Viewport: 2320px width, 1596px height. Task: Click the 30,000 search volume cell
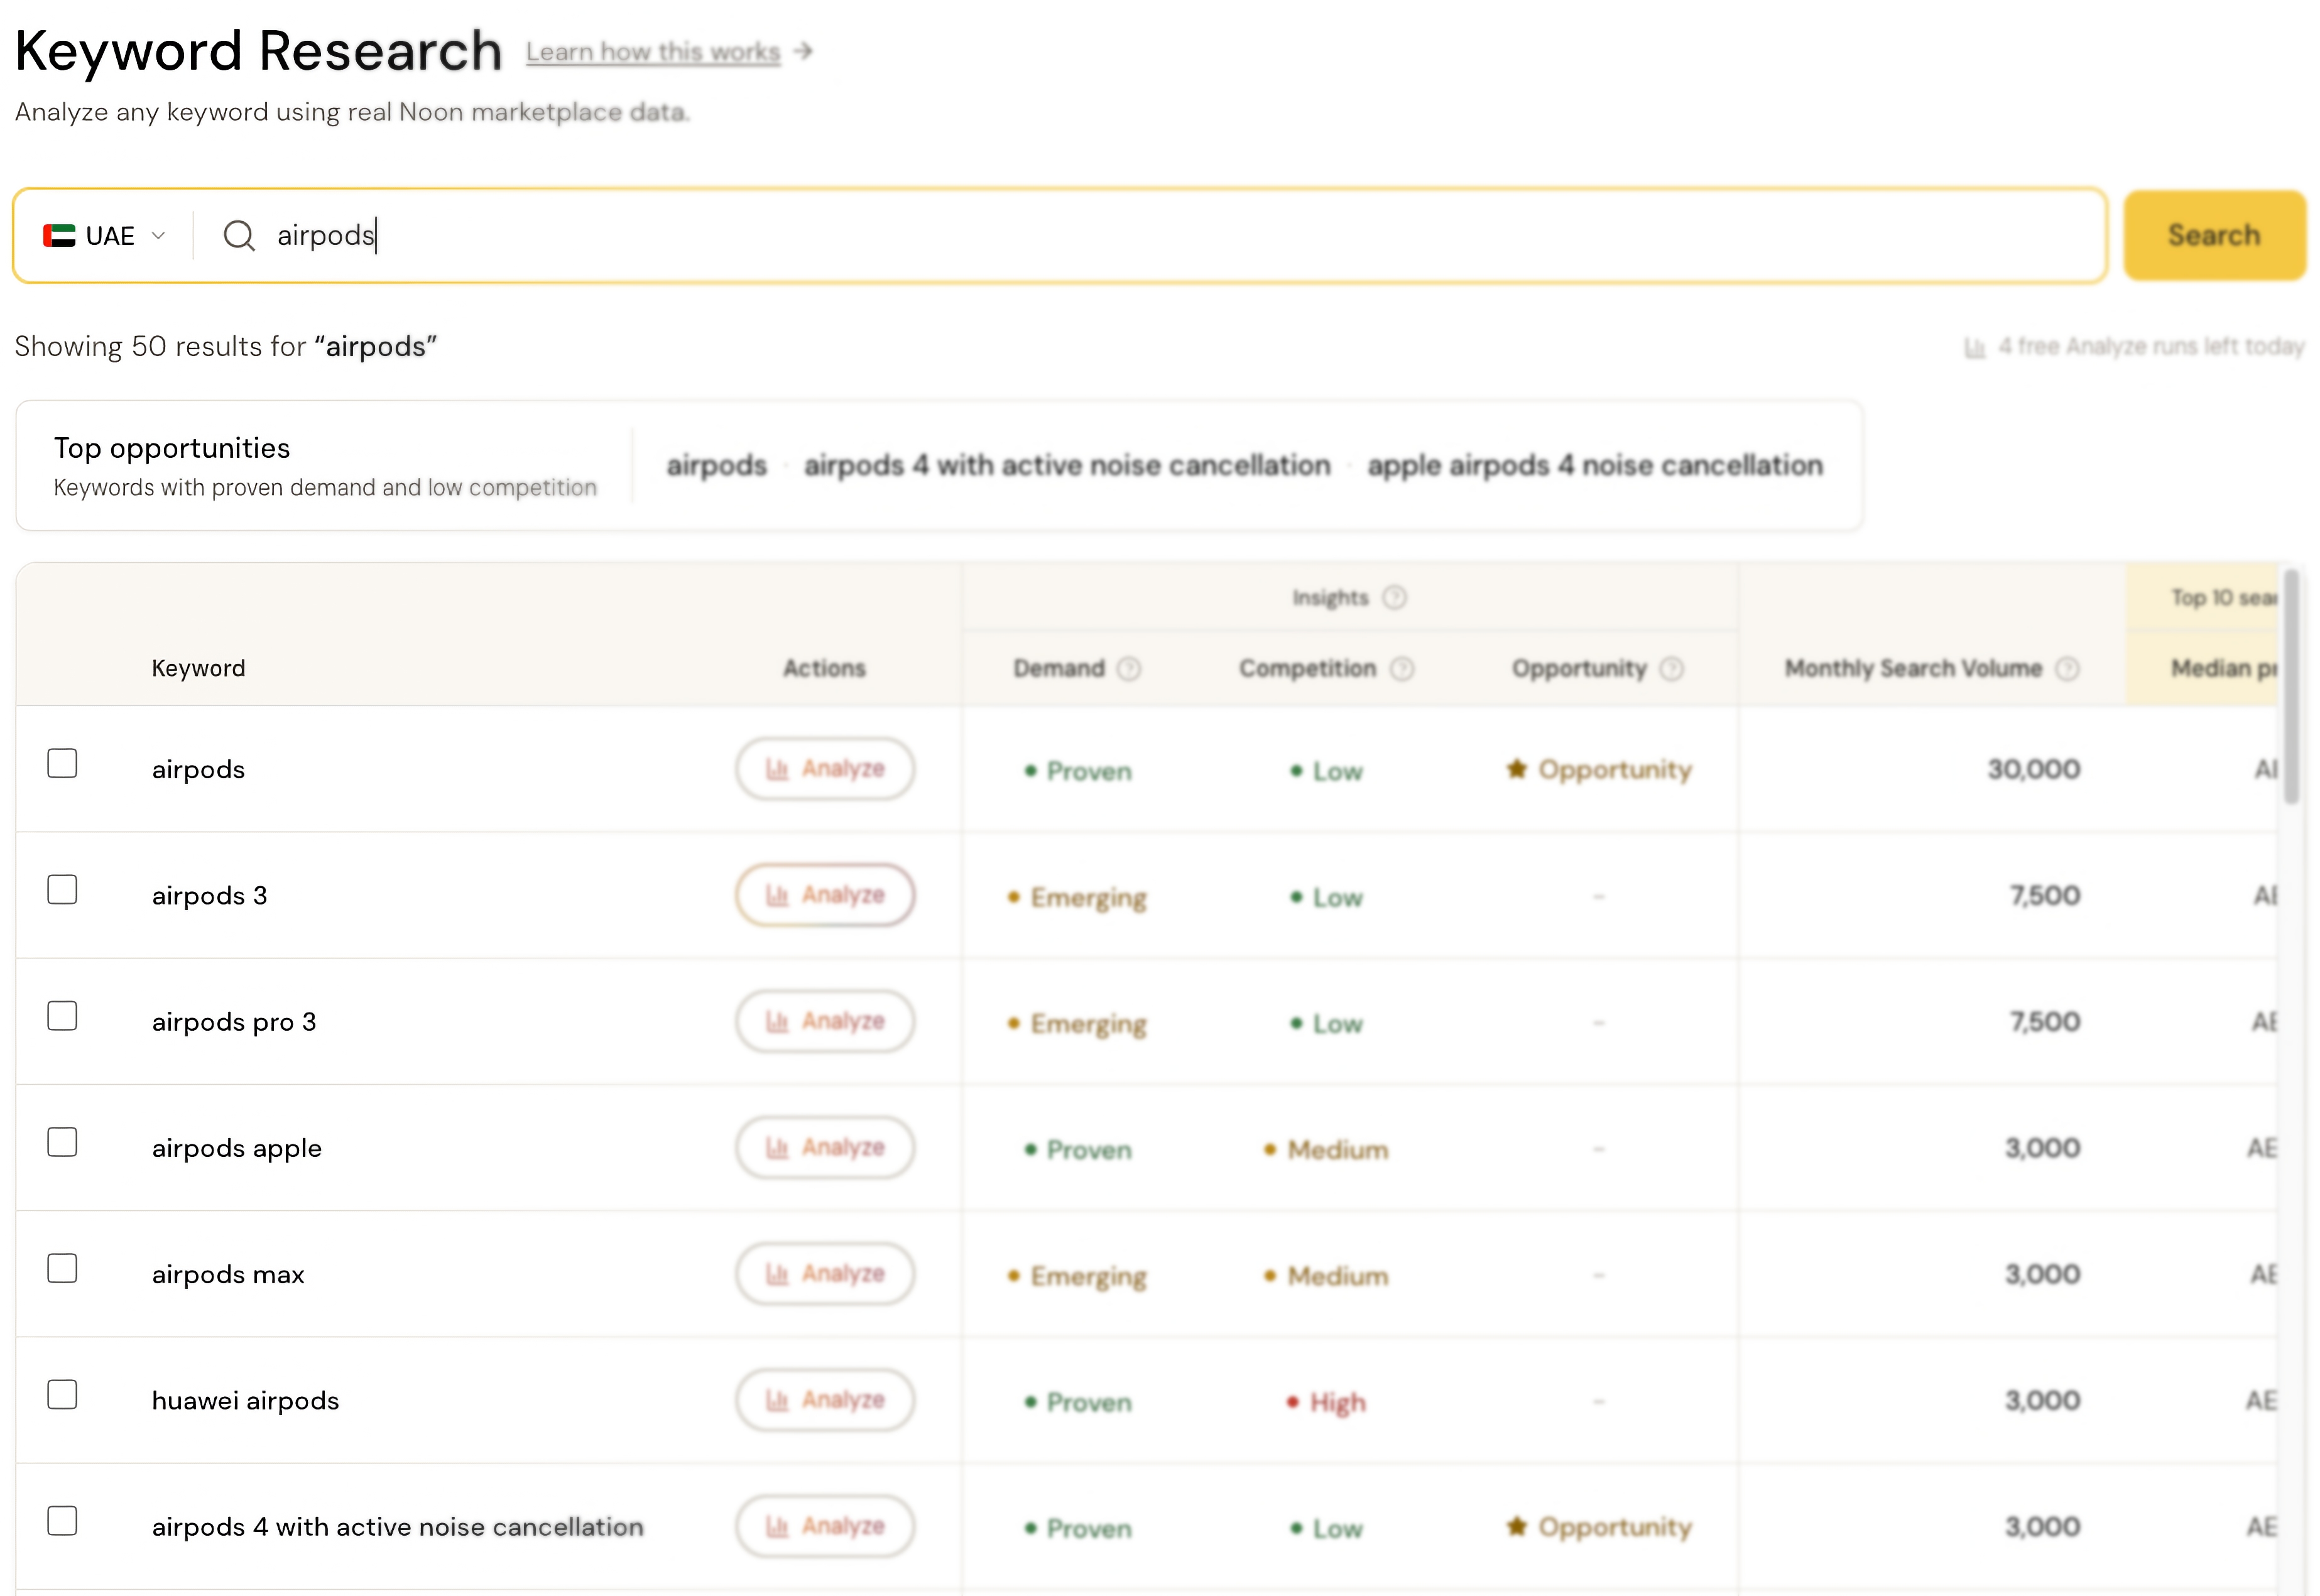point(2033,769)
